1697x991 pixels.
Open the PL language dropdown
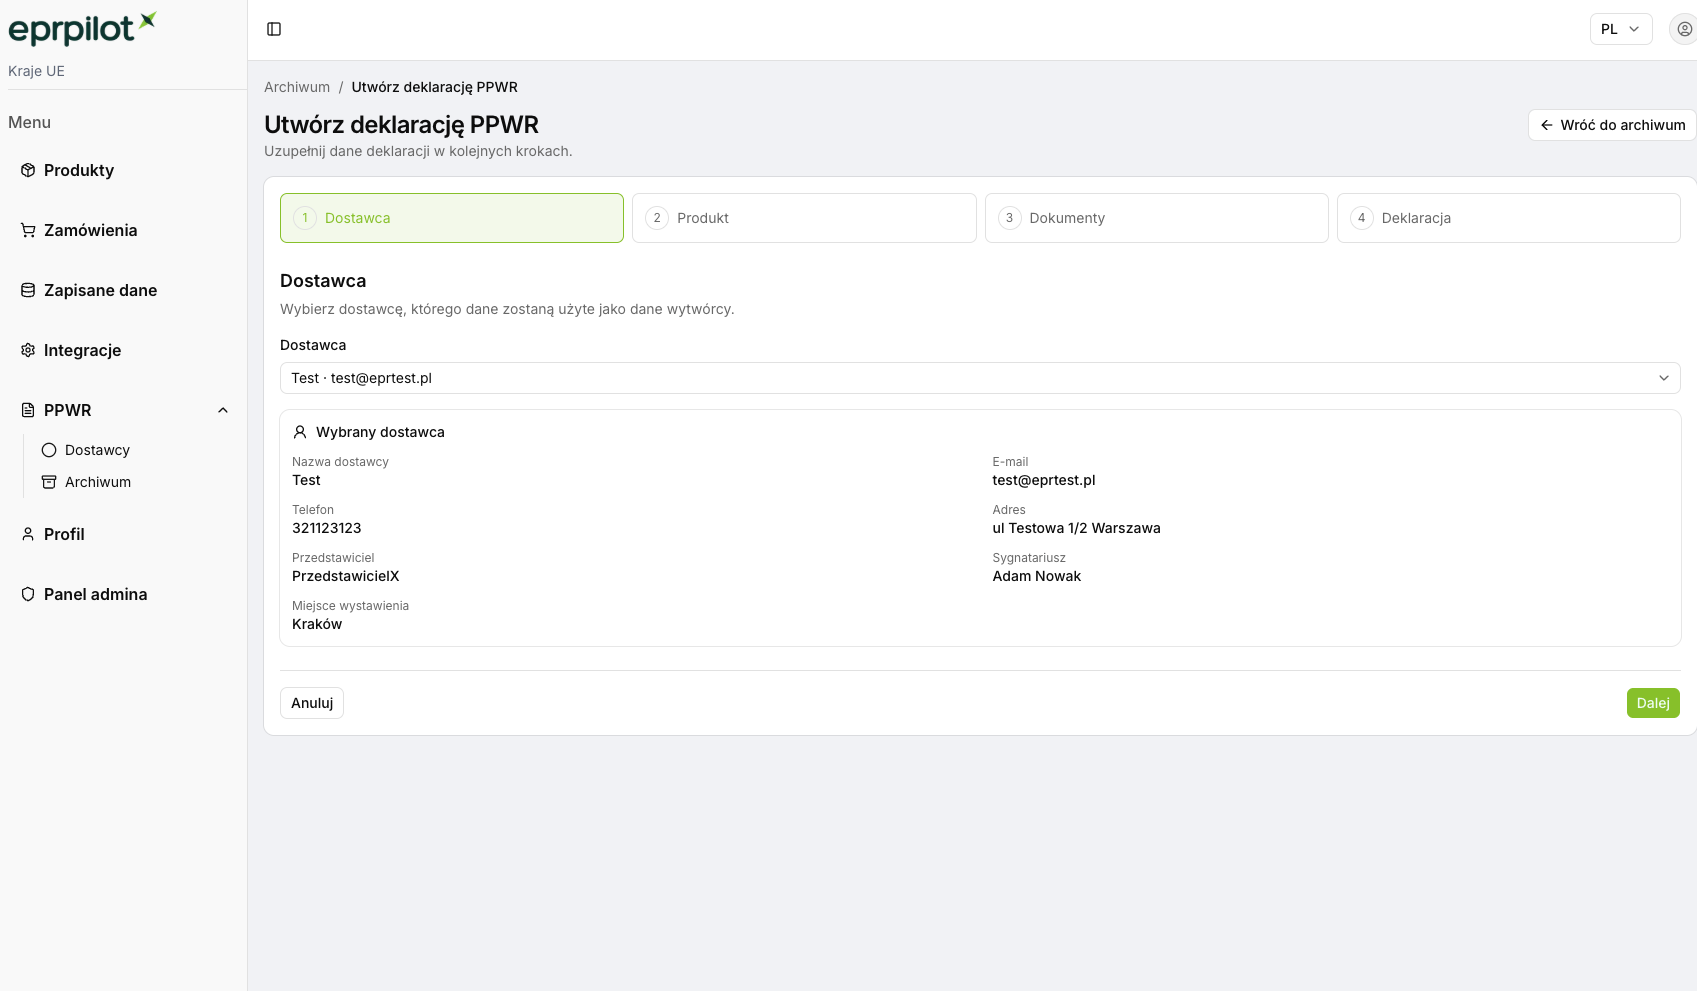1621,29
